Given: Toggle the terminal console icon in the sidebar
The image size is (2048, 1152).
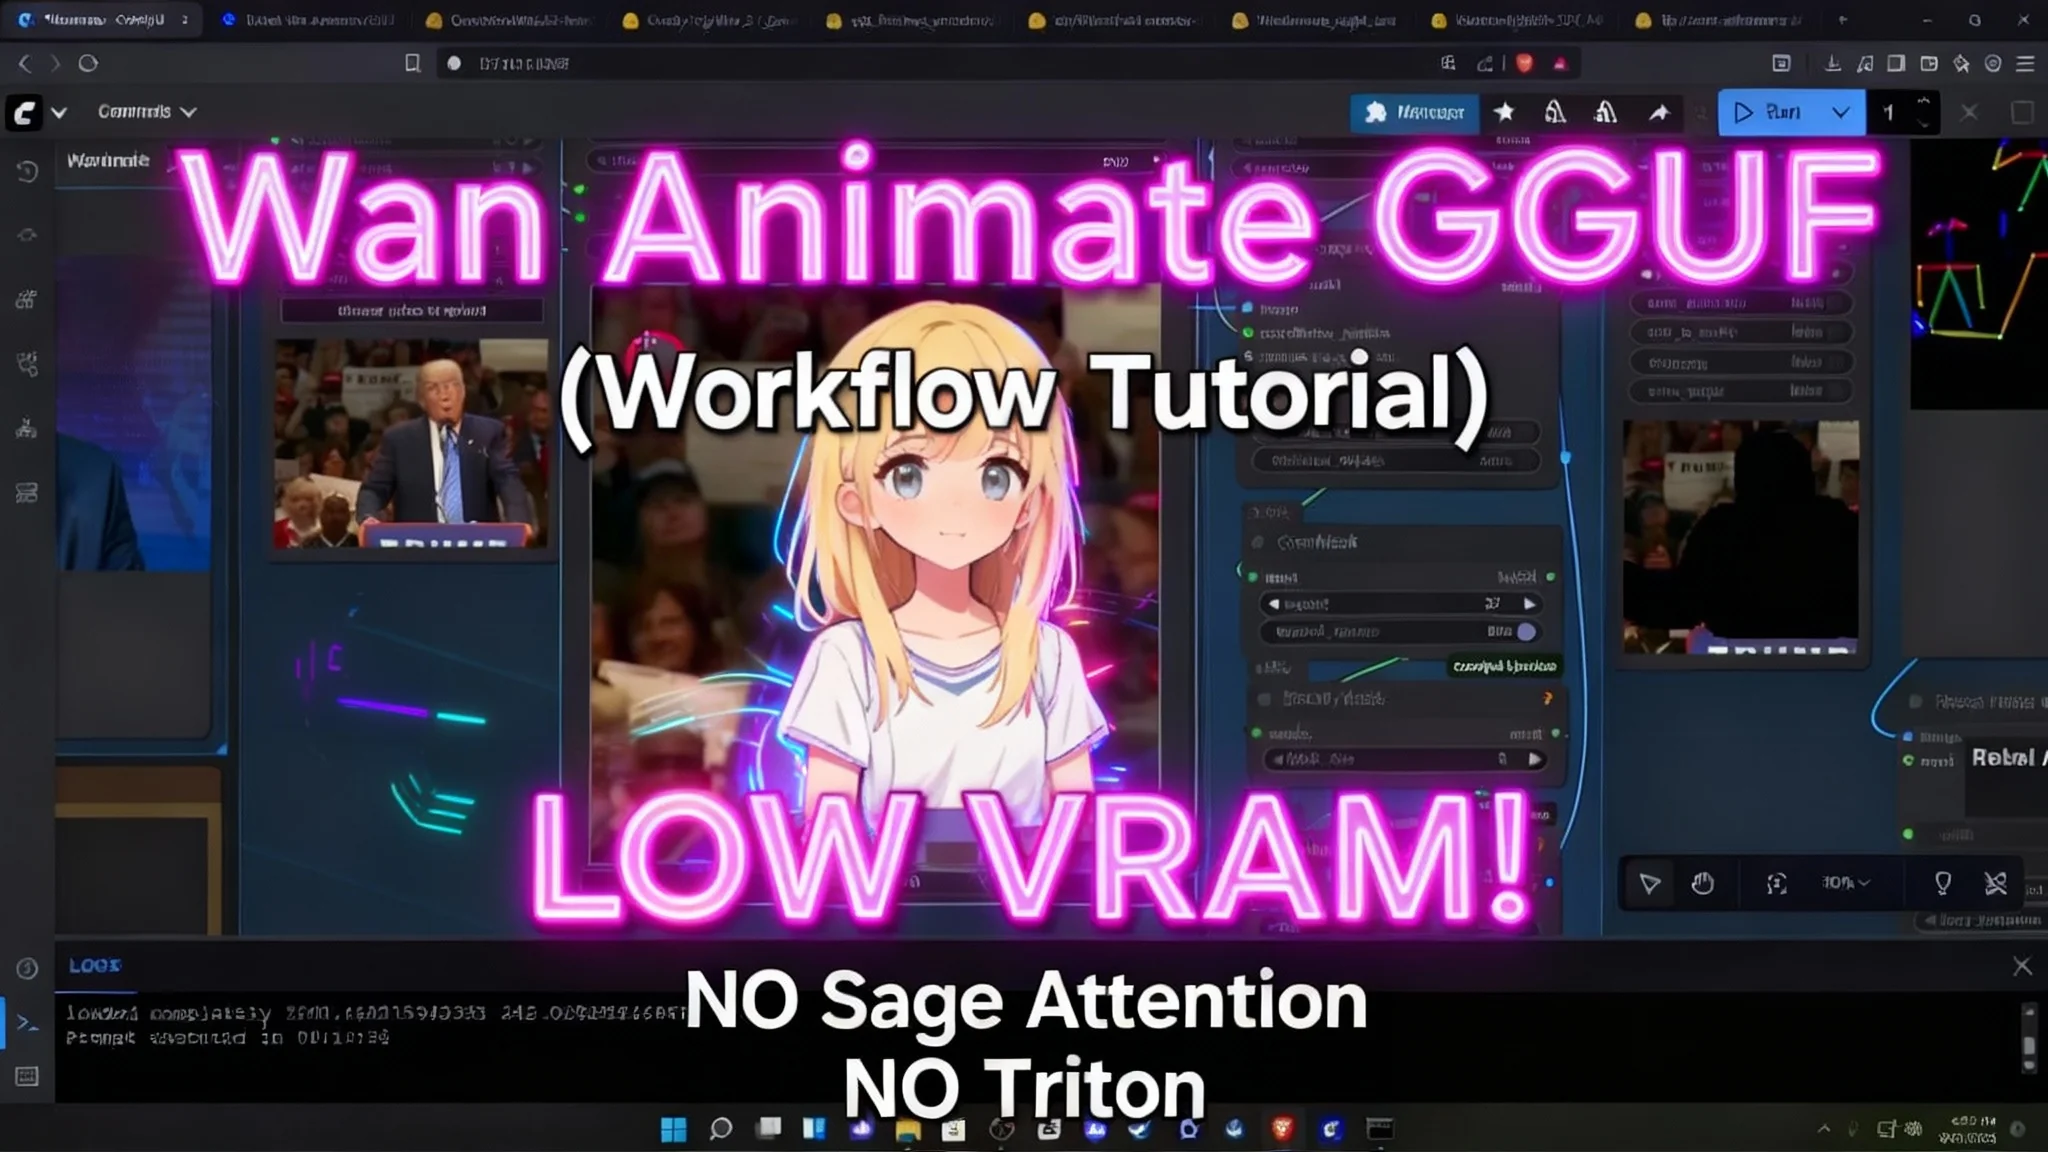Looking at the screenshot, I should [27, 1023].
